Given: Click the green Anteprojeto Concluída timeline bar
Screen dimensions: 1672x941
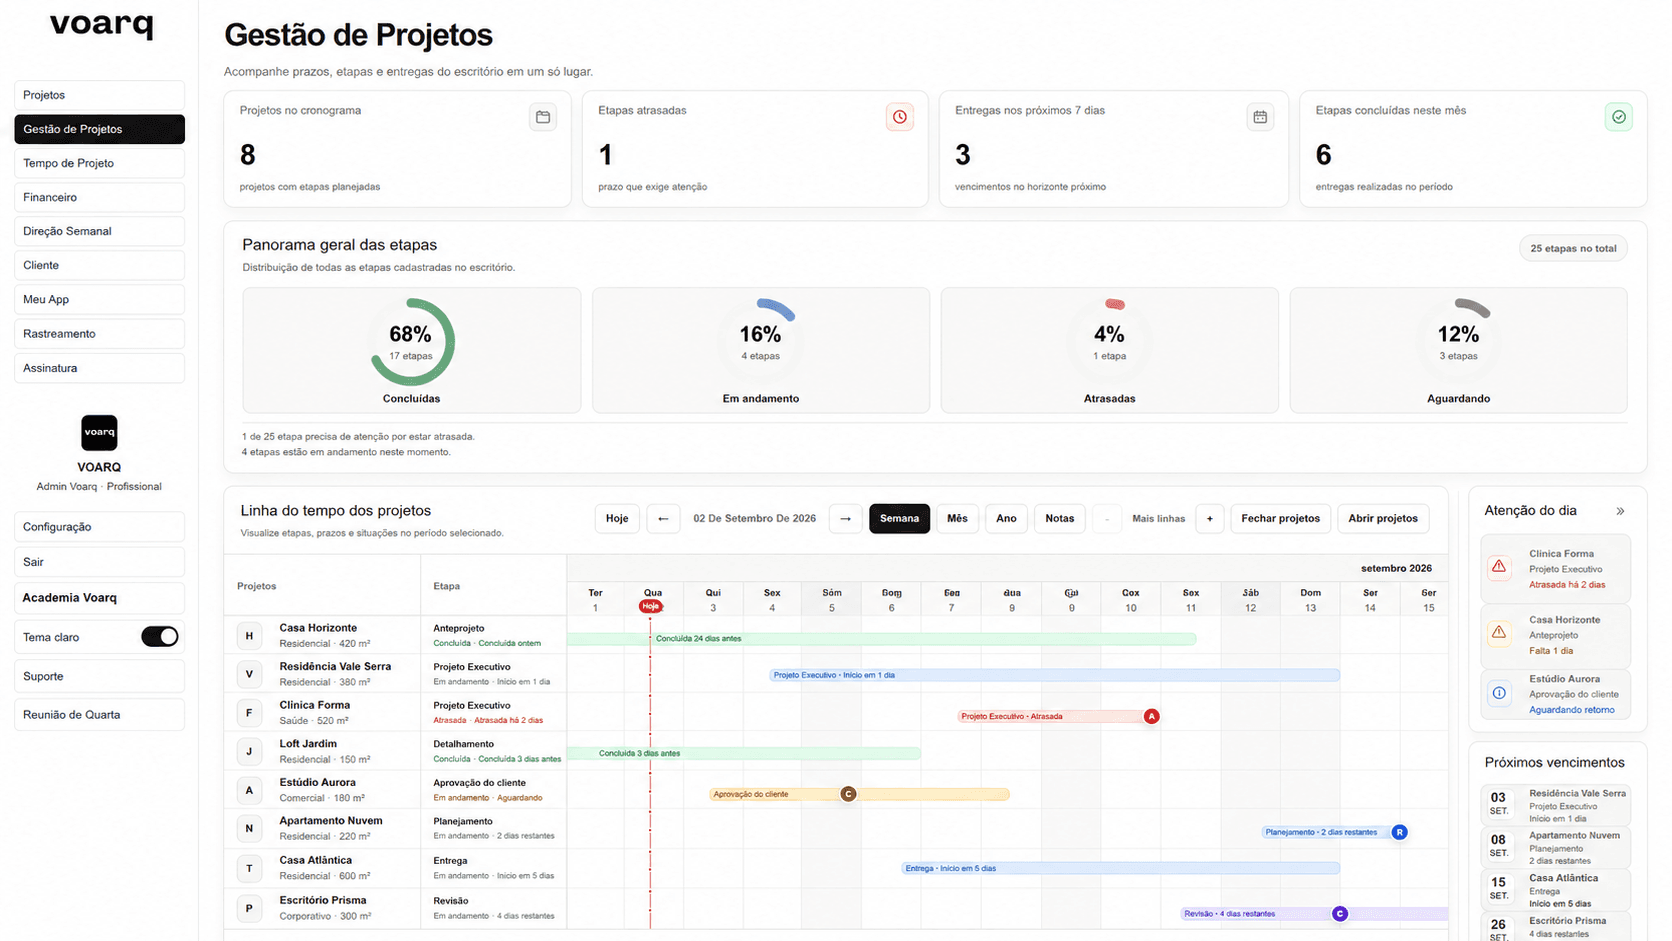Looking at the screenshot, I should click(x=881, y=638).
